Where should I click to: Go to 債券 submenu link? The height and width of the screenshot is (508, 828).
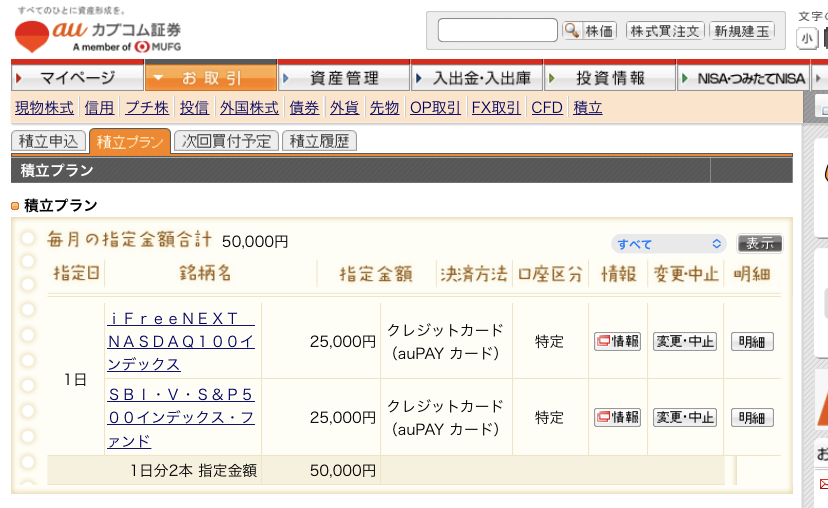[x=304, y=108]
